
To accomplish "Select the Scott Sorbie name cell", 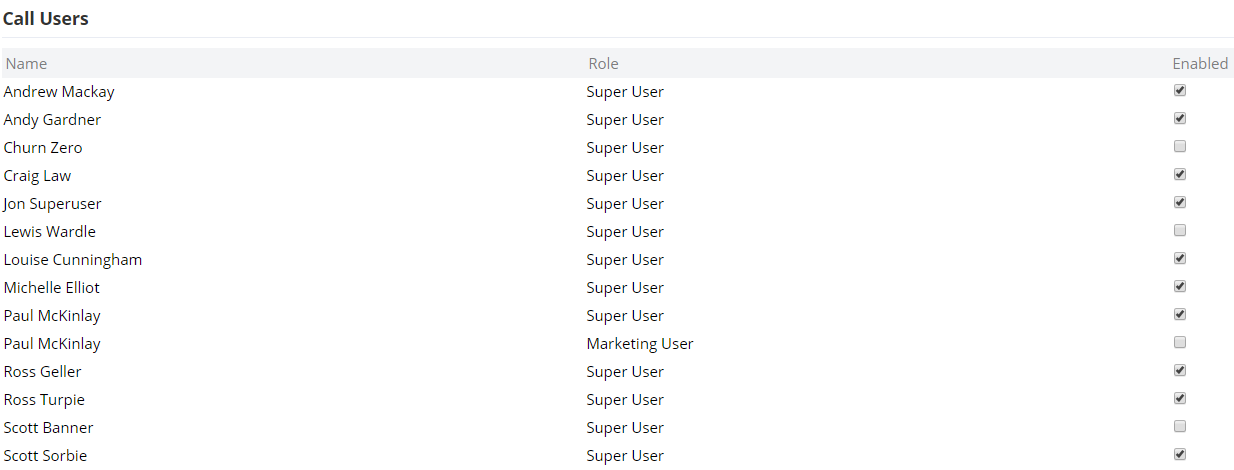I will point(45,456).
